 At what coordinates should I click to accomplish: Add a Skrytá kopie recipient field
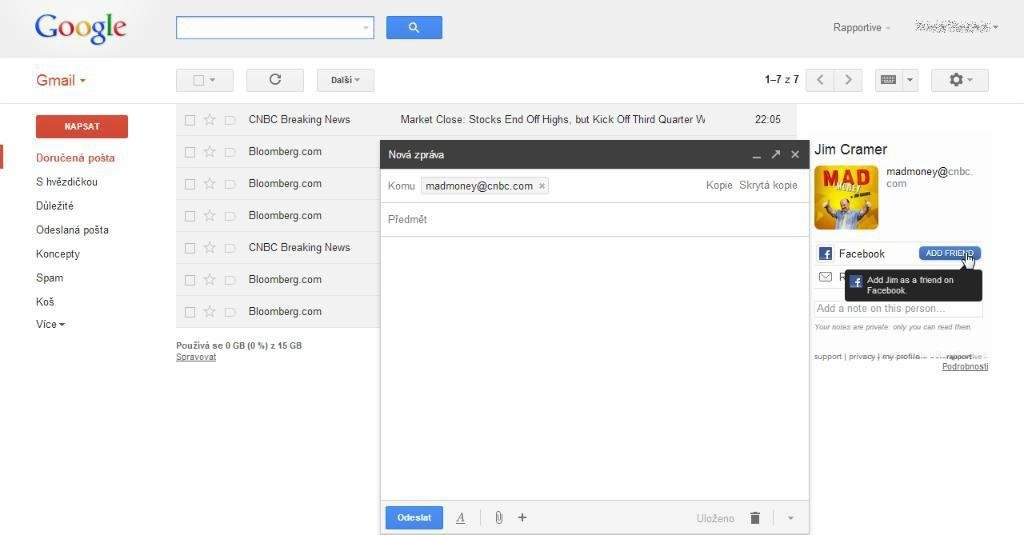click(x=768, y=186)
